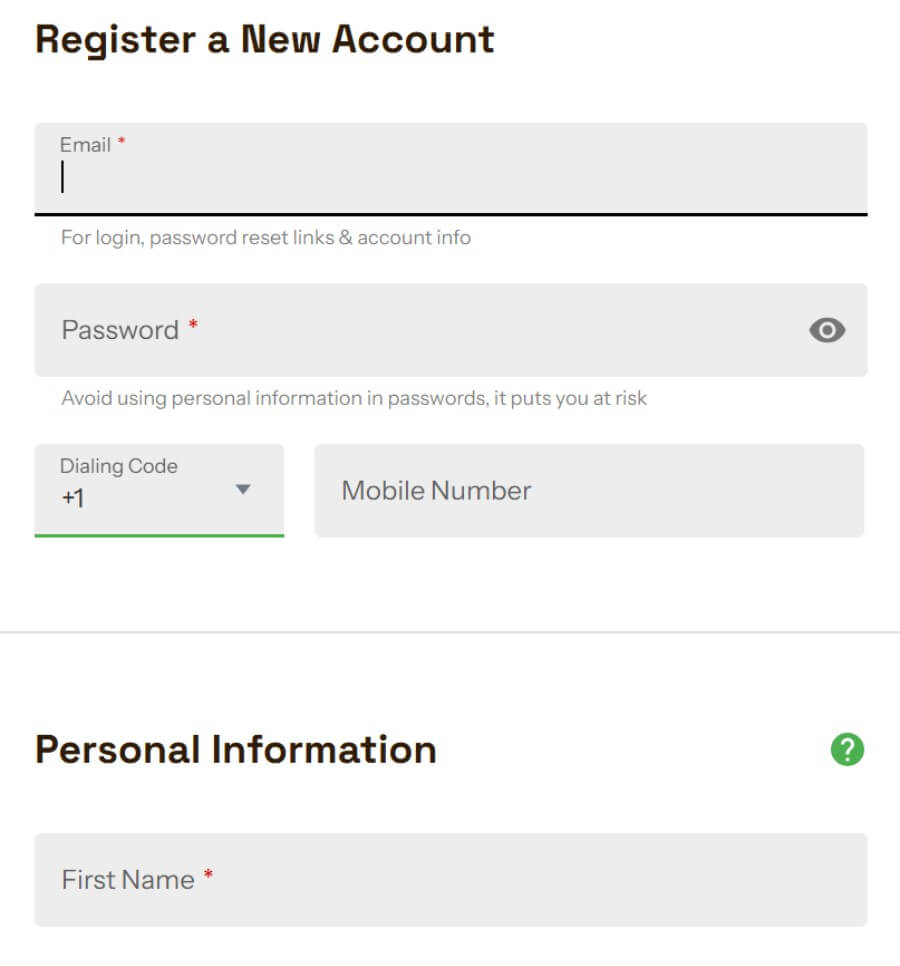Click the red asterisk beside Password
Screen dimensions: 900x966
(193, 324)
